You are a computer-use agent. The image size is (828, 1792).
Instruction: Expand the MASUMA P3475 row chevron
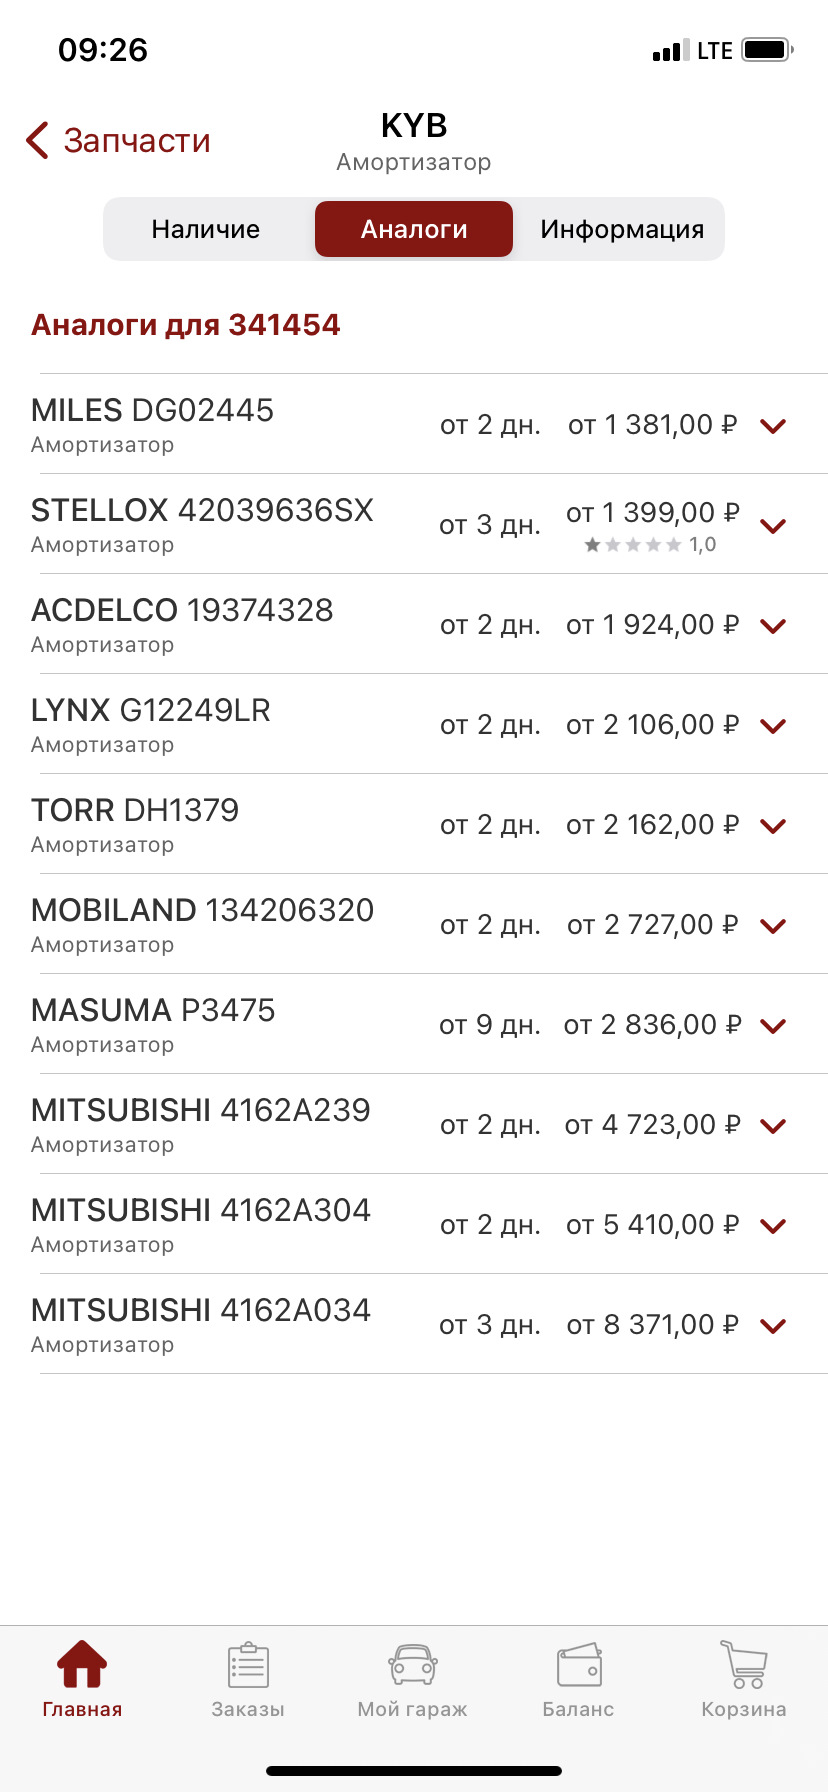pos(773,1026)
